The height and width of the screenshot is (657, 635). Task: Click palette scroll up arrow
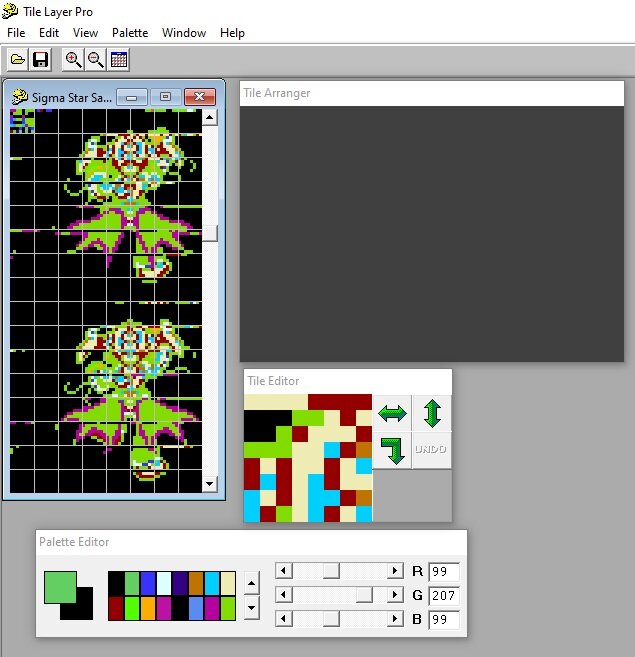[251, 583]
